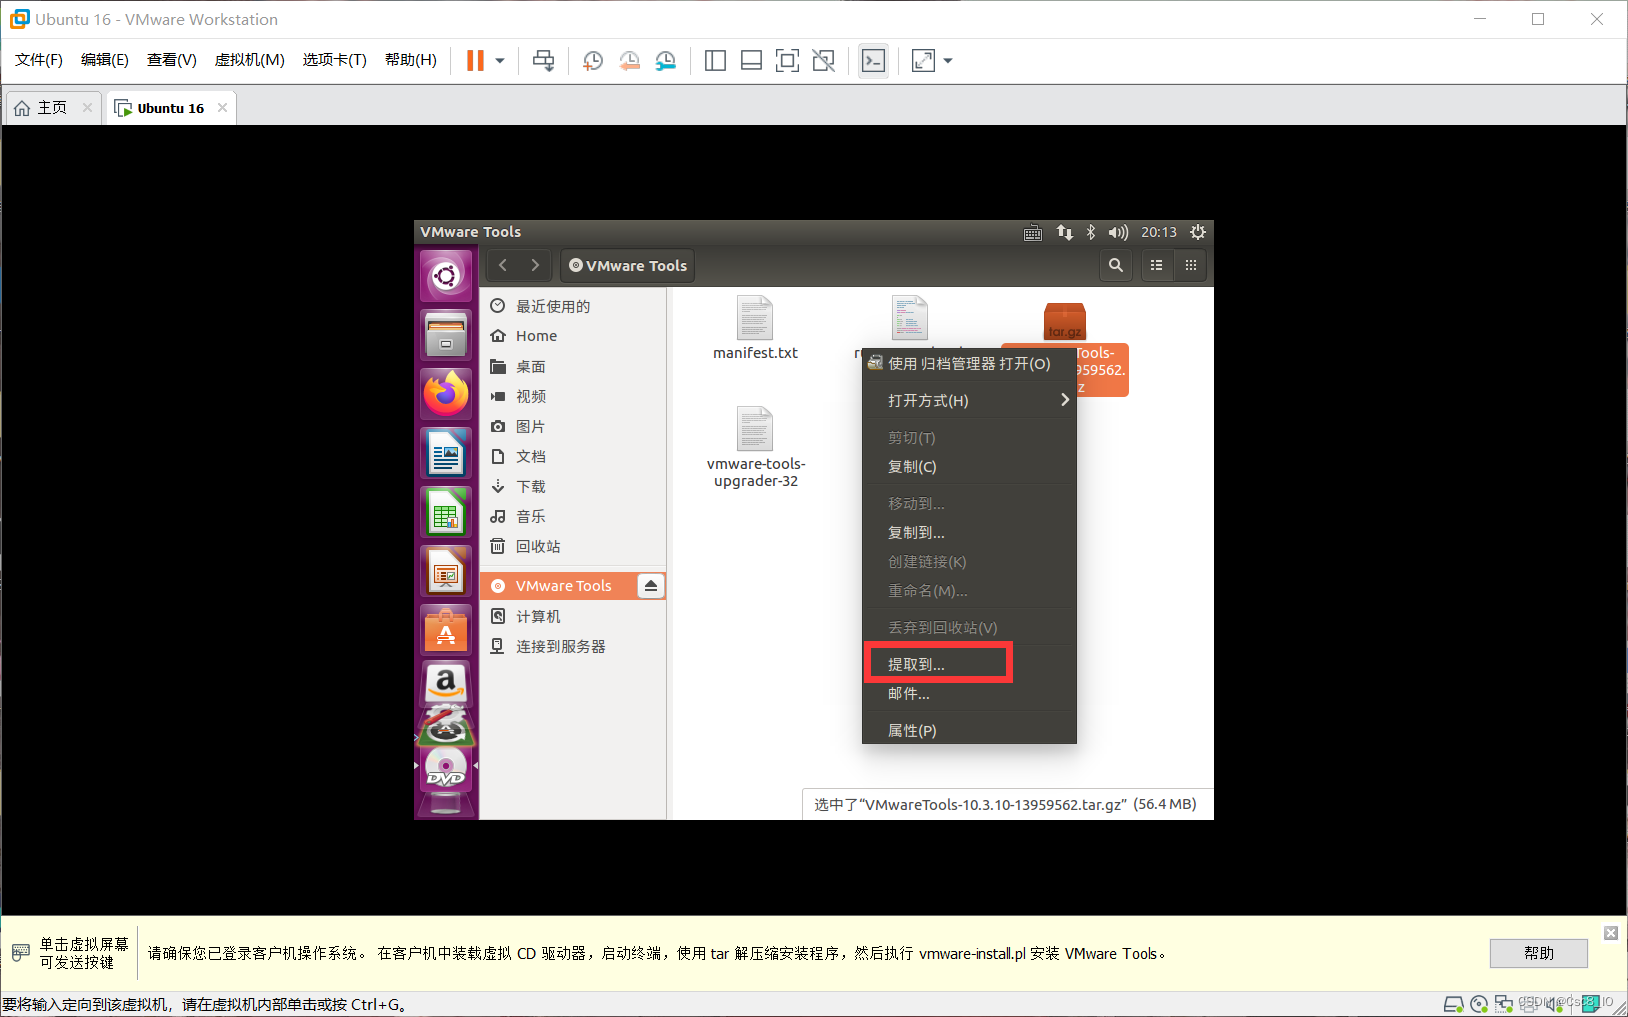The width and height of the screenshot is (1628, 1017).
Task: Open the 查看(V) menu
Action: (172, 60)
